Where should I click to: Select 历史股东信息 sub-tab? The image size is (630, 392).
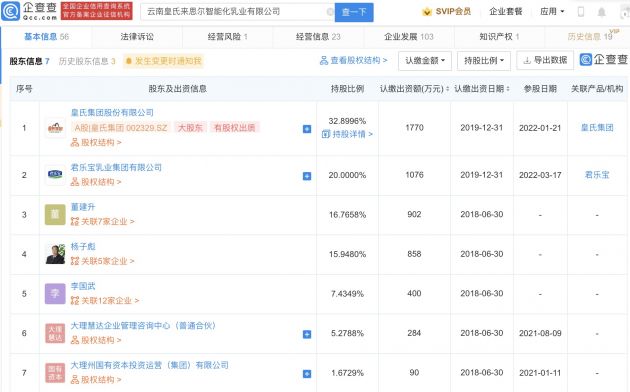[x=87, y=61]
